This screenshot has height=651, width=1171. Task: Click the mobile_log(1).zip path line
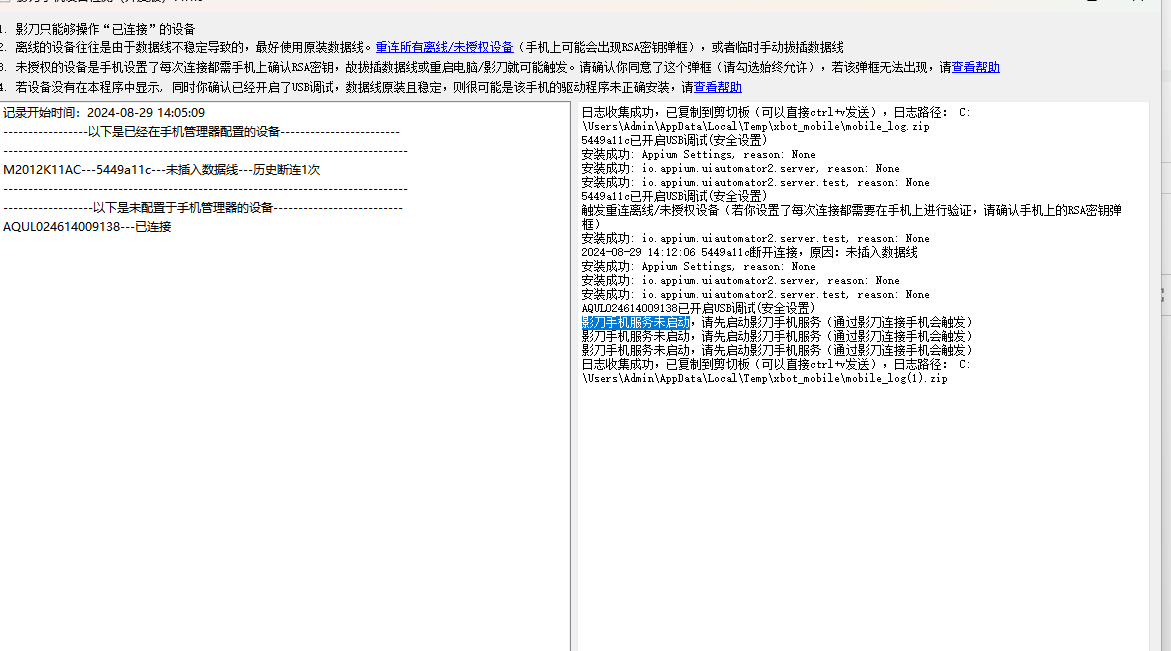pyautogui.click(x=765, y=379)
